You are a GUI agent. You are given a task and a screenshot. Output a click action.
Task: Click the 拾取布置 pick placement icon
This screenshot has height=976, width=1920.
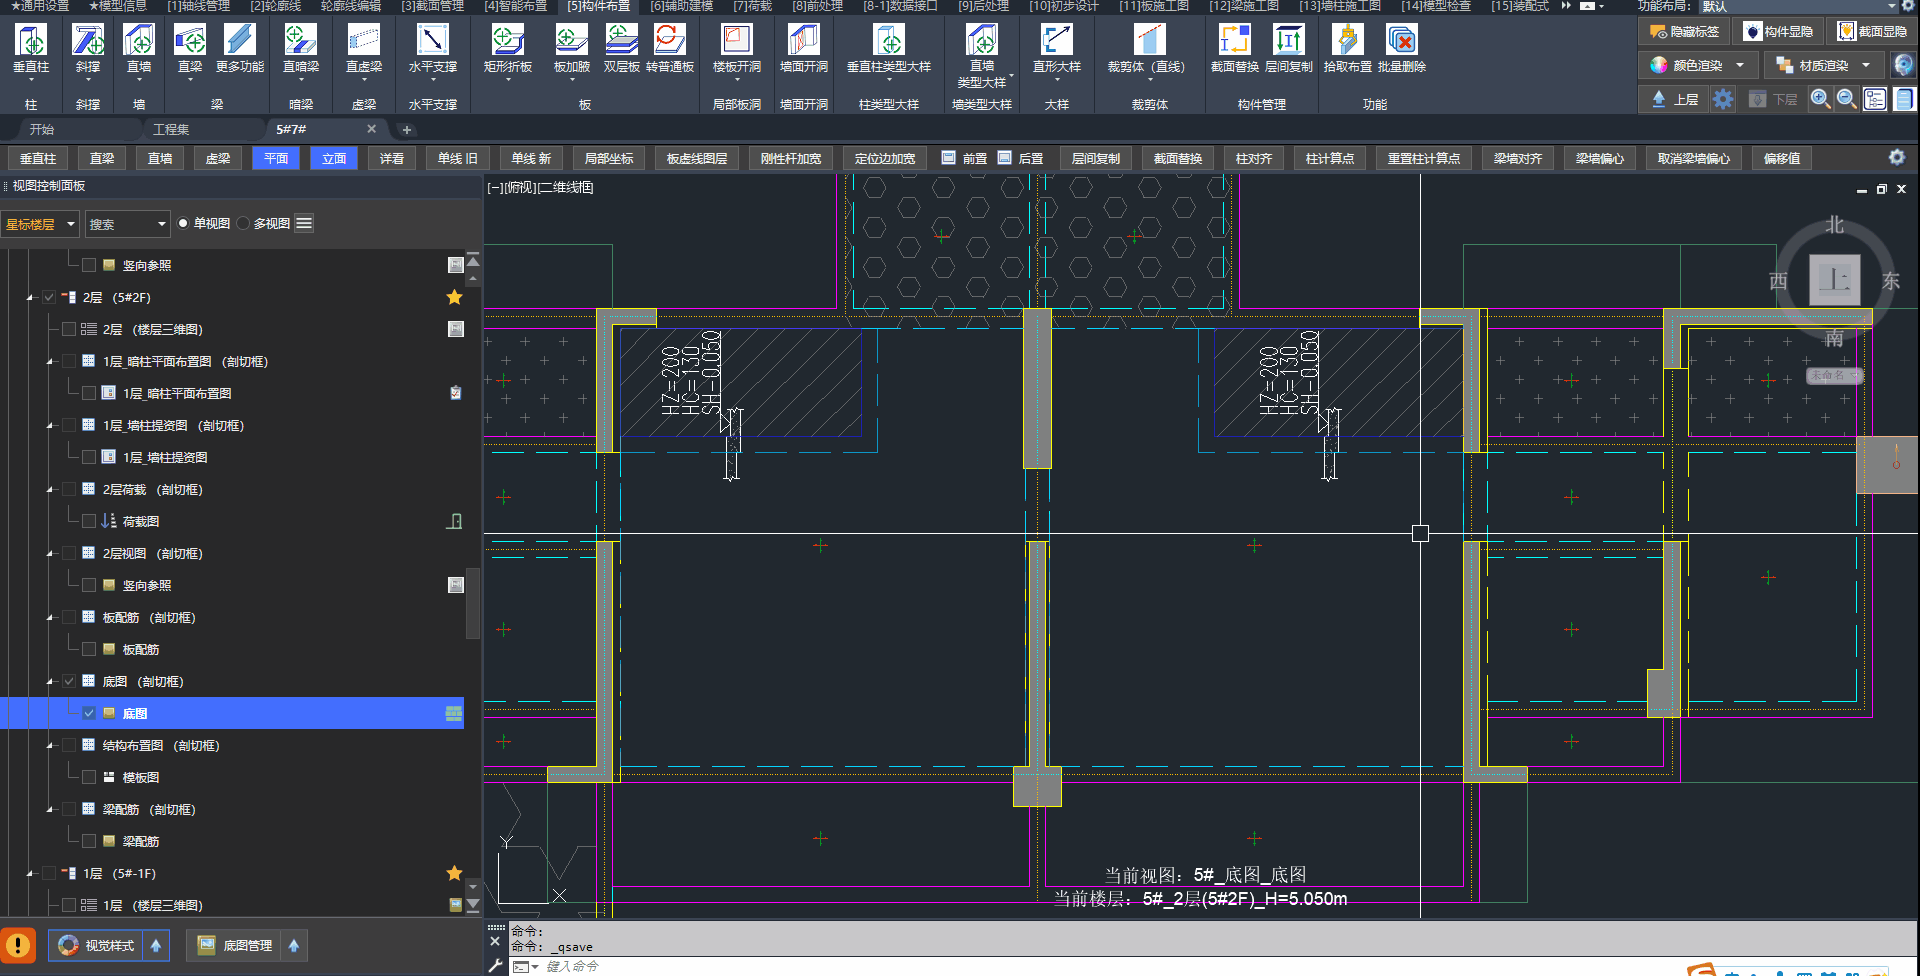click(x=1347, y=40)
